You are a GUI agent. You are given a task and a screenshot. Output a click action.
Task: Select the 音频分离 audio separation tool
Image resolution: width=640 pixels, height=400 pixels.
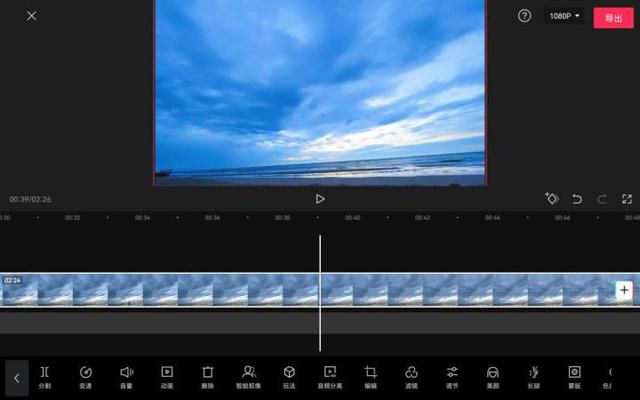coord(330,378)
